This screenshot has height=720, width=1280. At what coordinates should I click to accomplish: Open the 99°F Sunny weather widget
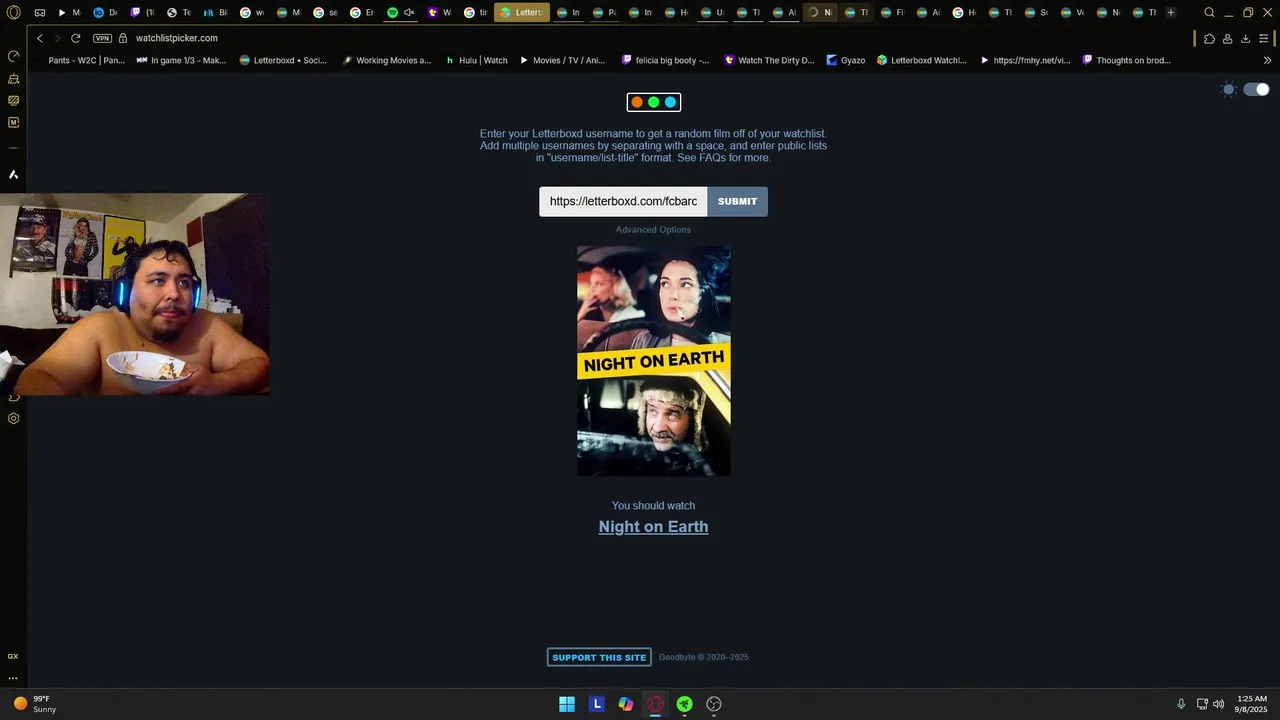click(x=34, y=704)
